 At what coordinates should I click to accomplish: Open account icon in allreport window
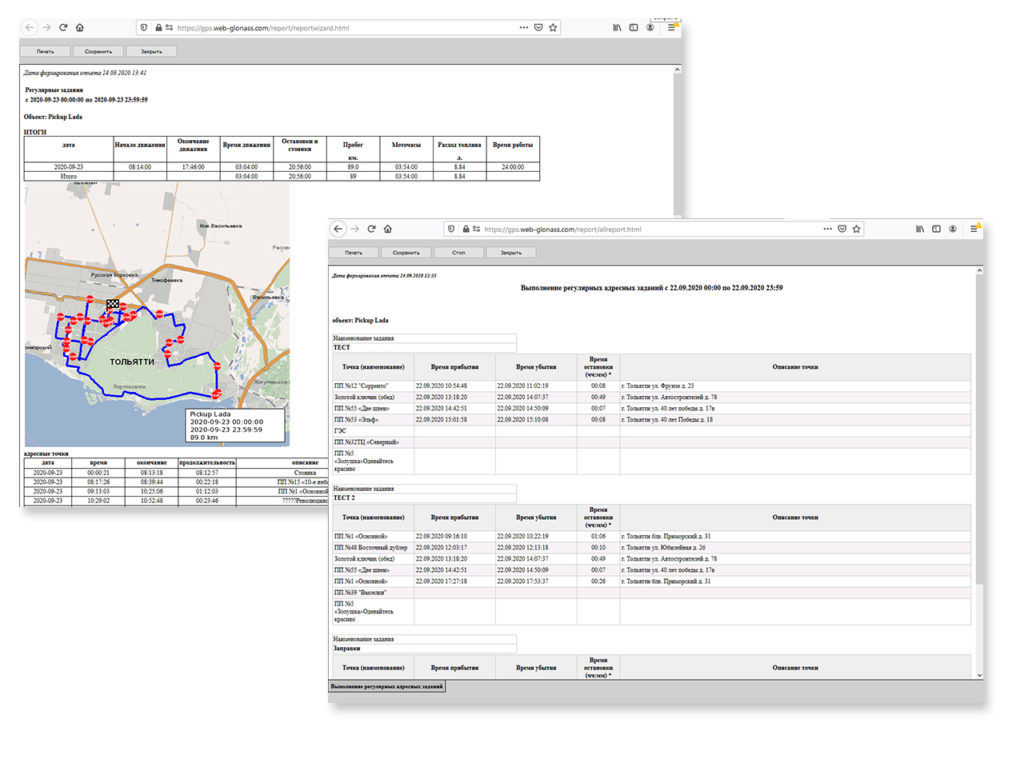953,229
